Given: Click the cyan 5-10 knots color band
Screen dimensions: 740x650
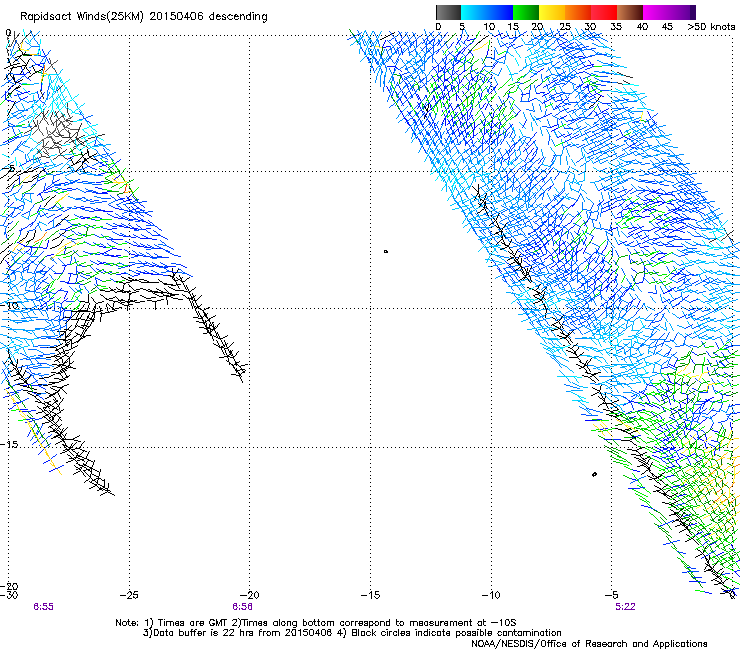Looking at the screenshot, I should pyautogui.click(x=473, y=12).
